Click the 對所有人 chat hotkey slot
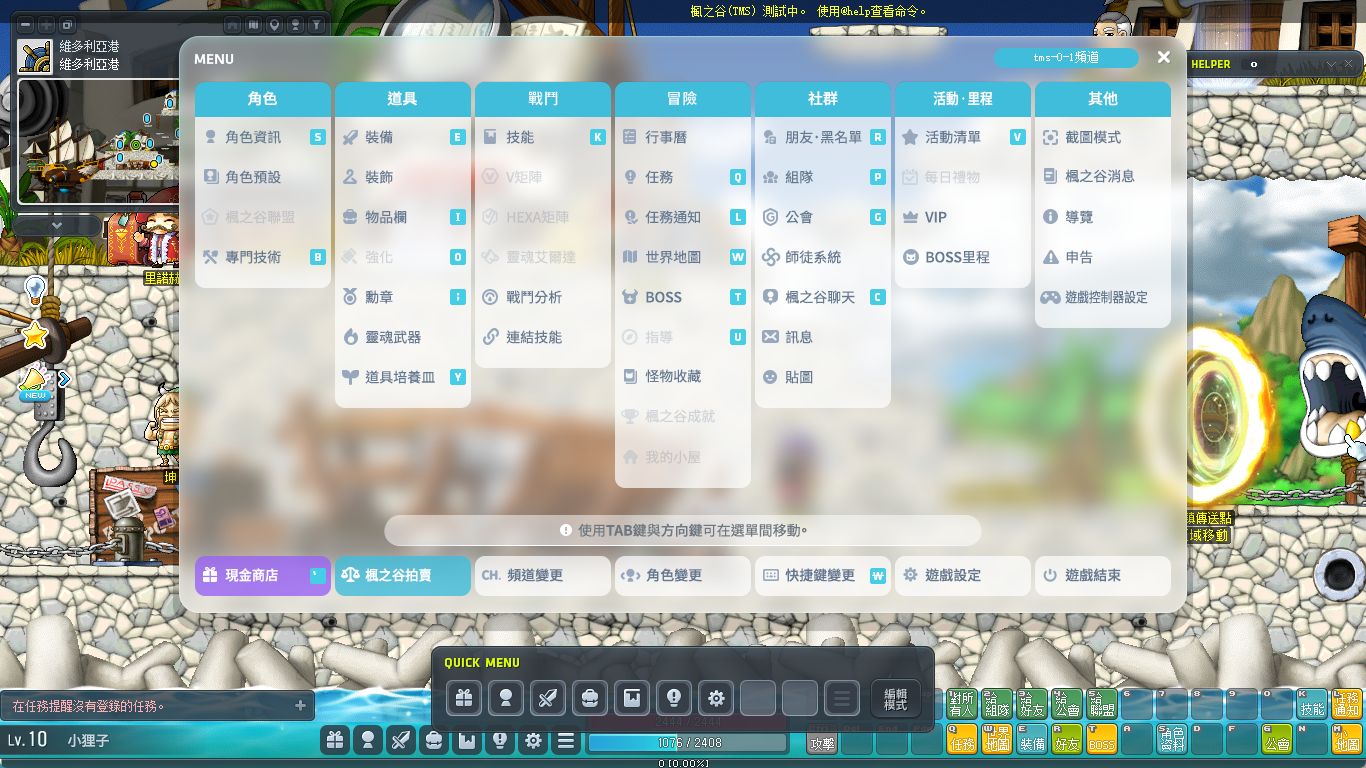The width and height of the screenshot is (1366, 768). (x=963, y=705)
